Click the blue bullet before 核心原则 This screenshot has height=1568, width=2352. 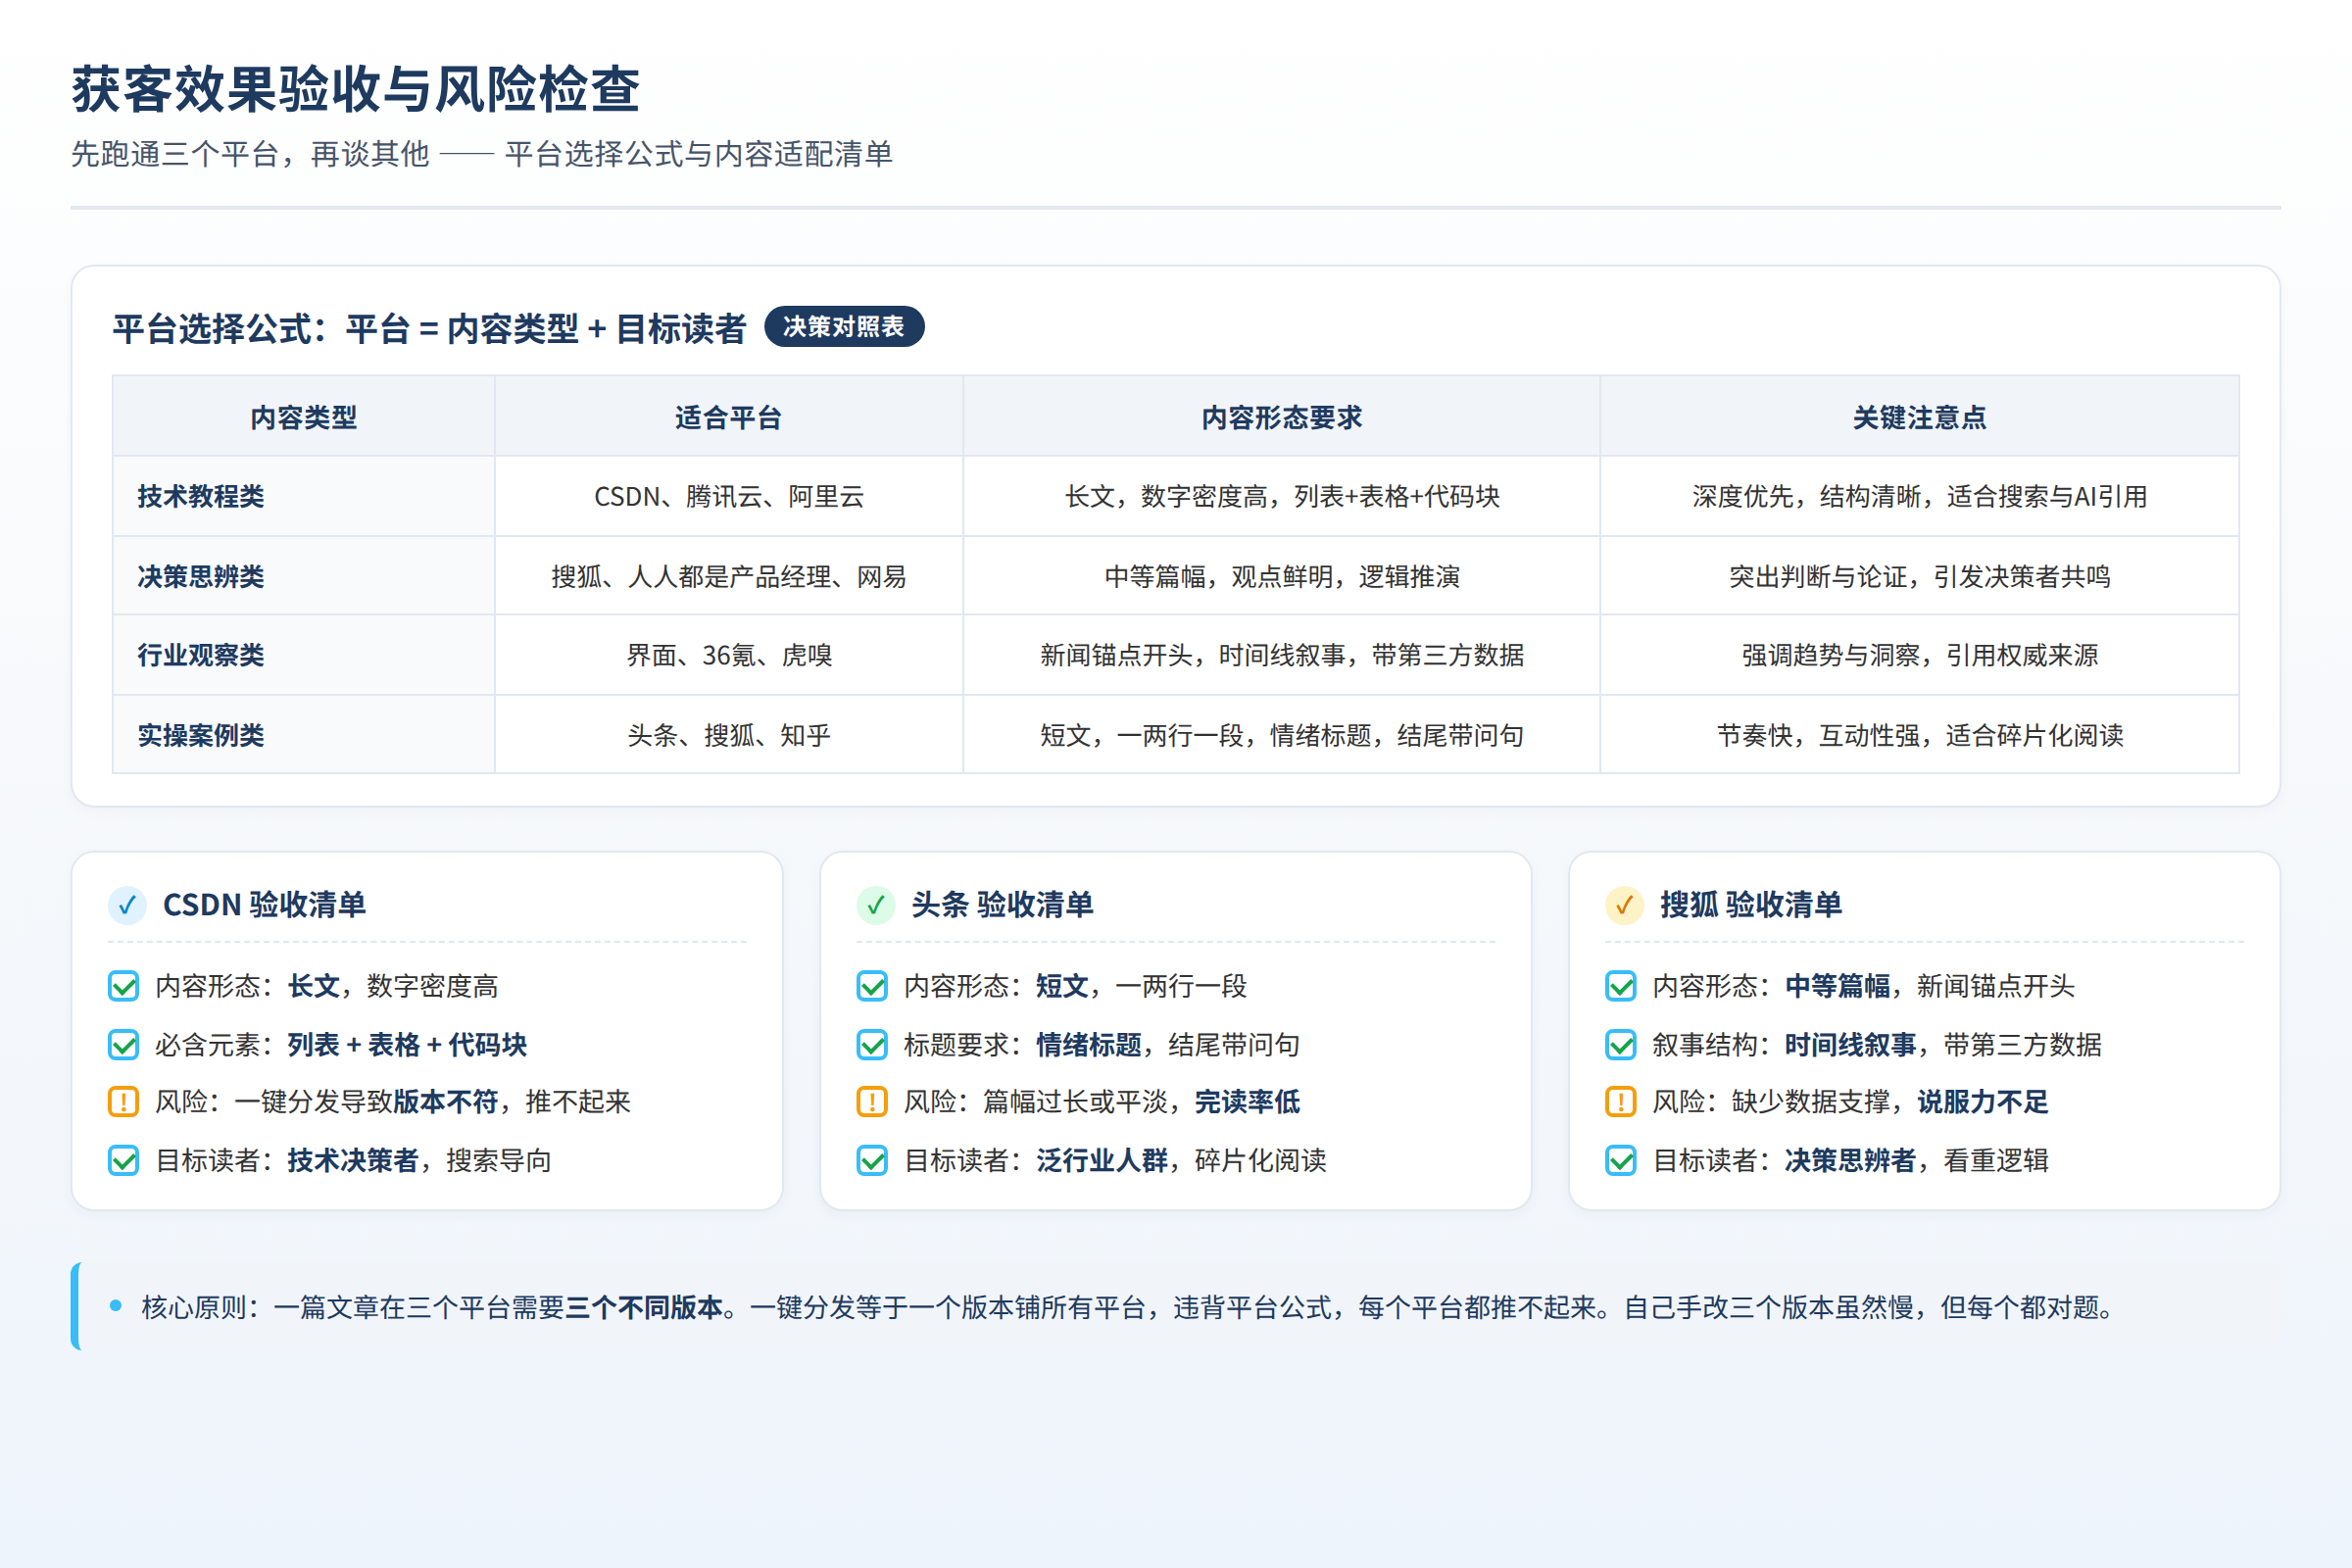coord(116,1305)
